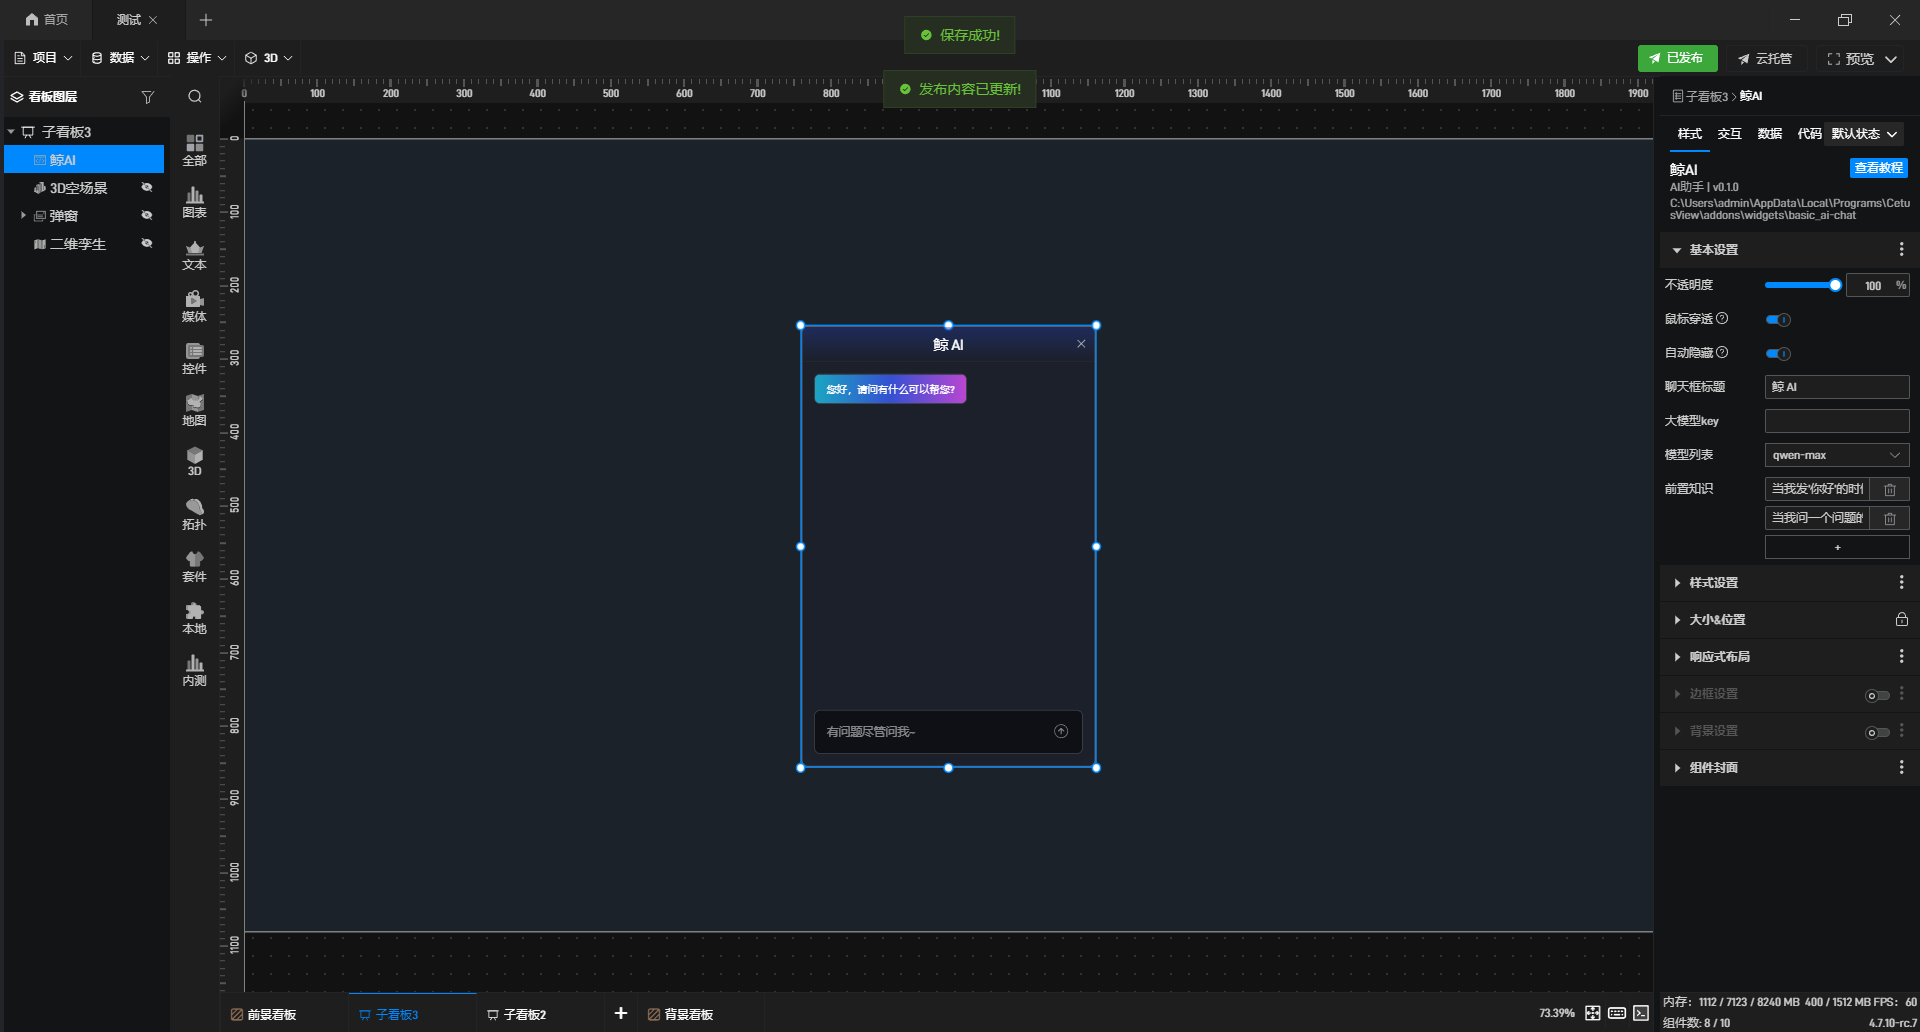Click the 大模型key input field
1920x1032 pixels.
click(1837, 421)
